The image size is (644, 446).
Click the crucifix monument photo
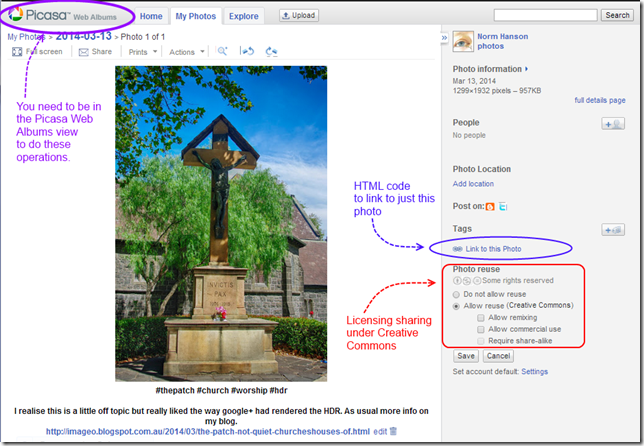(221, 224)
